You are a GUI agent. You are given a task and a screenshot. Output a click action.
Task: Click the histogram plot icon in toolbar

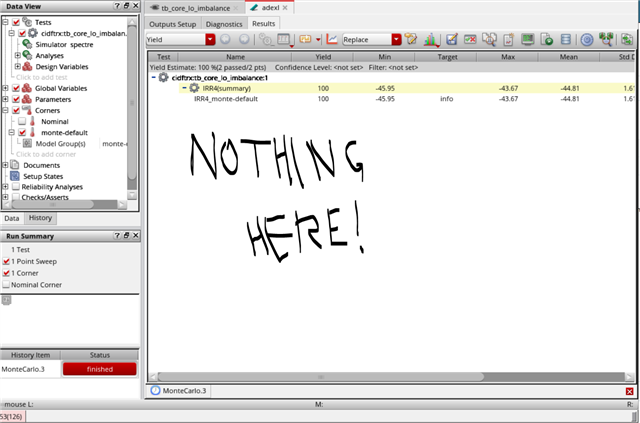432,40
